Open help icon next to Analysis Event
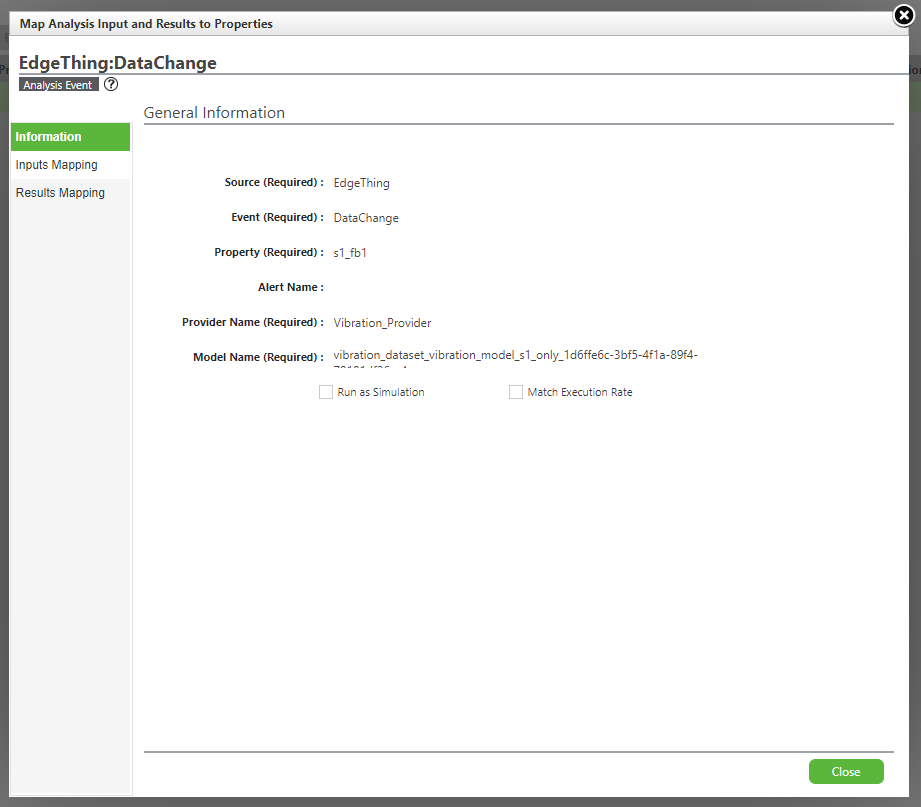 (111, 85)
